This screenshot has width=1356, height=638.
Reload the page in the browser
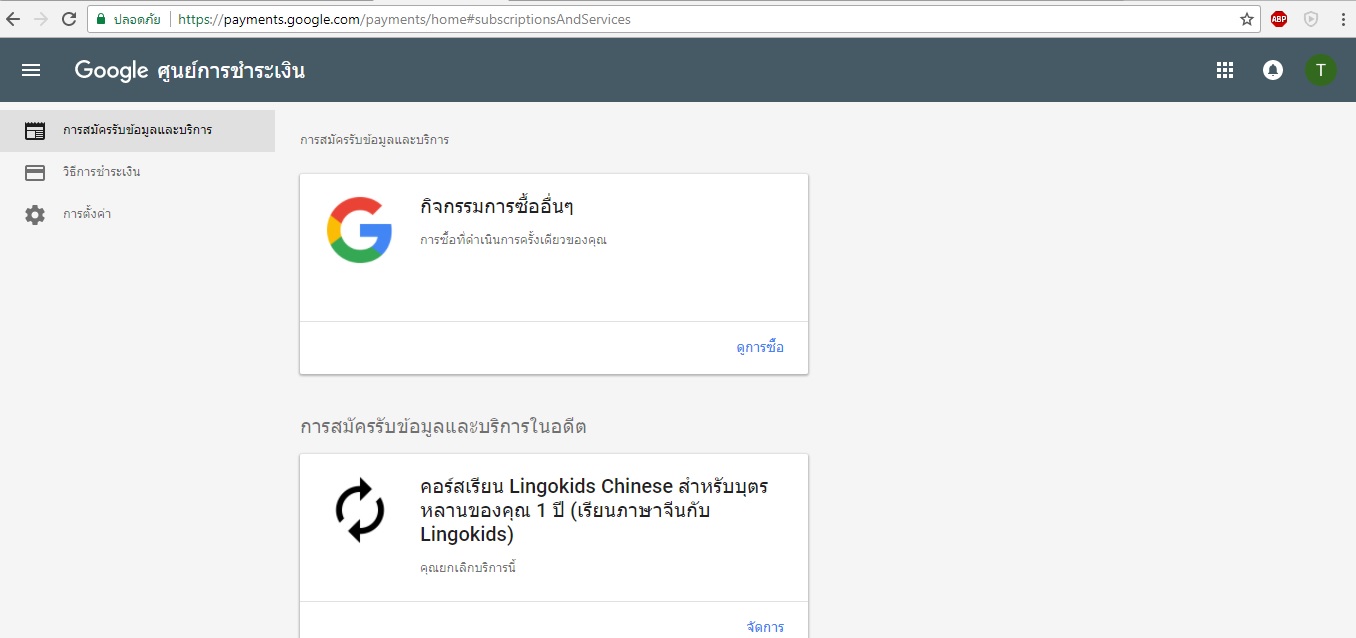(69, 19)
